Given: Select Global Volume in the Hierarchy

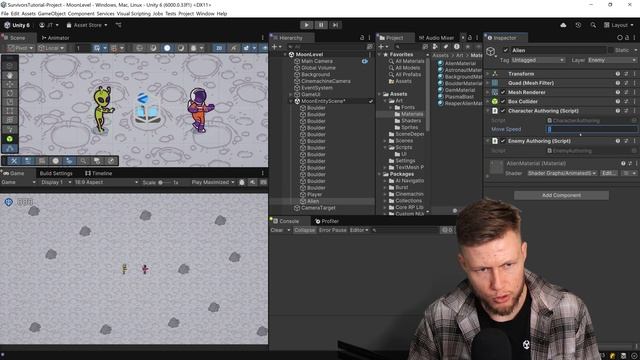Looking at the screenshot, I should tap(318, 68).
